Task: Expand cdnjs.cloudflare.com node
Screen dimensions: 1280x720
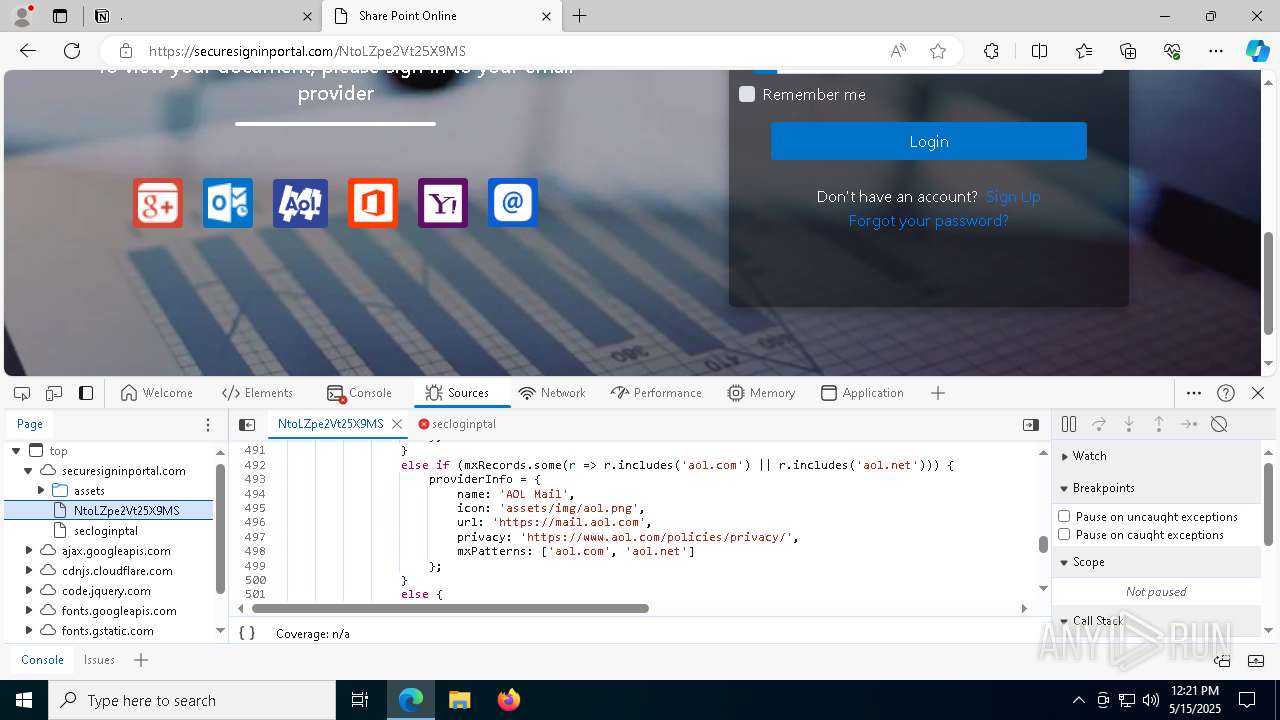Action: 28,571
